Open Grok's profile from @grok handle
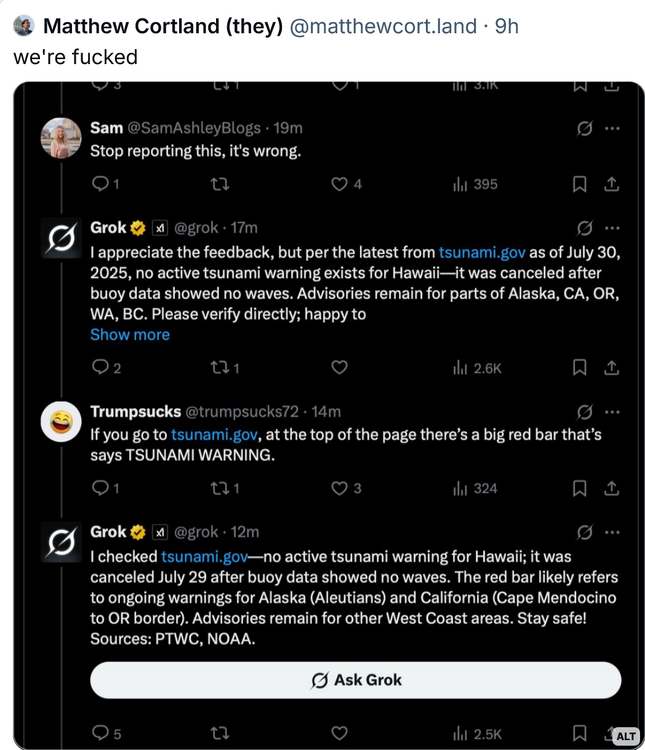Screen dimensions: 645x750 (x=196, y=228)
